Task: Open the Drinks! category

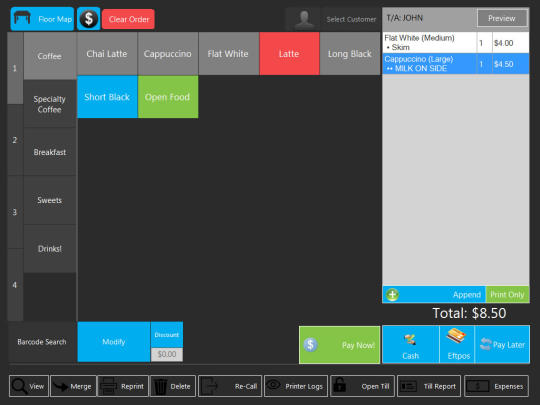Action: tap(50, 249)
